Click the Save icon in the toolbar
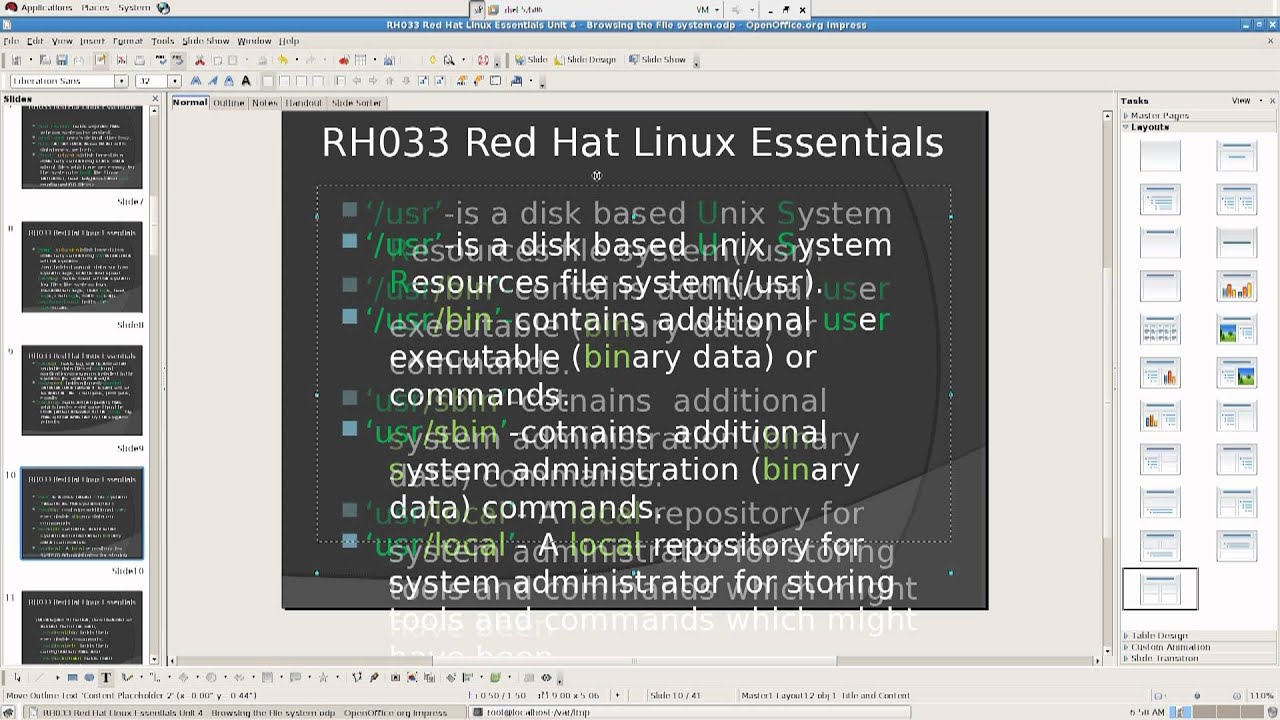The image size is (1280, 720). (x=62, y=60)
